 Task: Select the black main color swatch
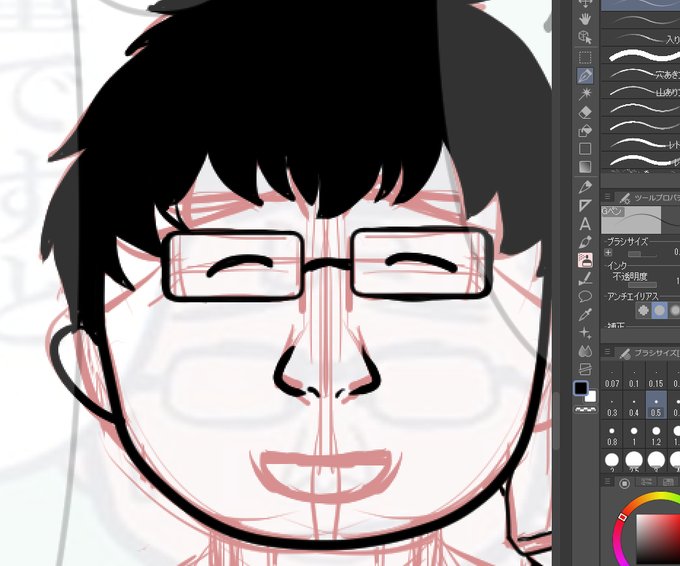(580, 388)
